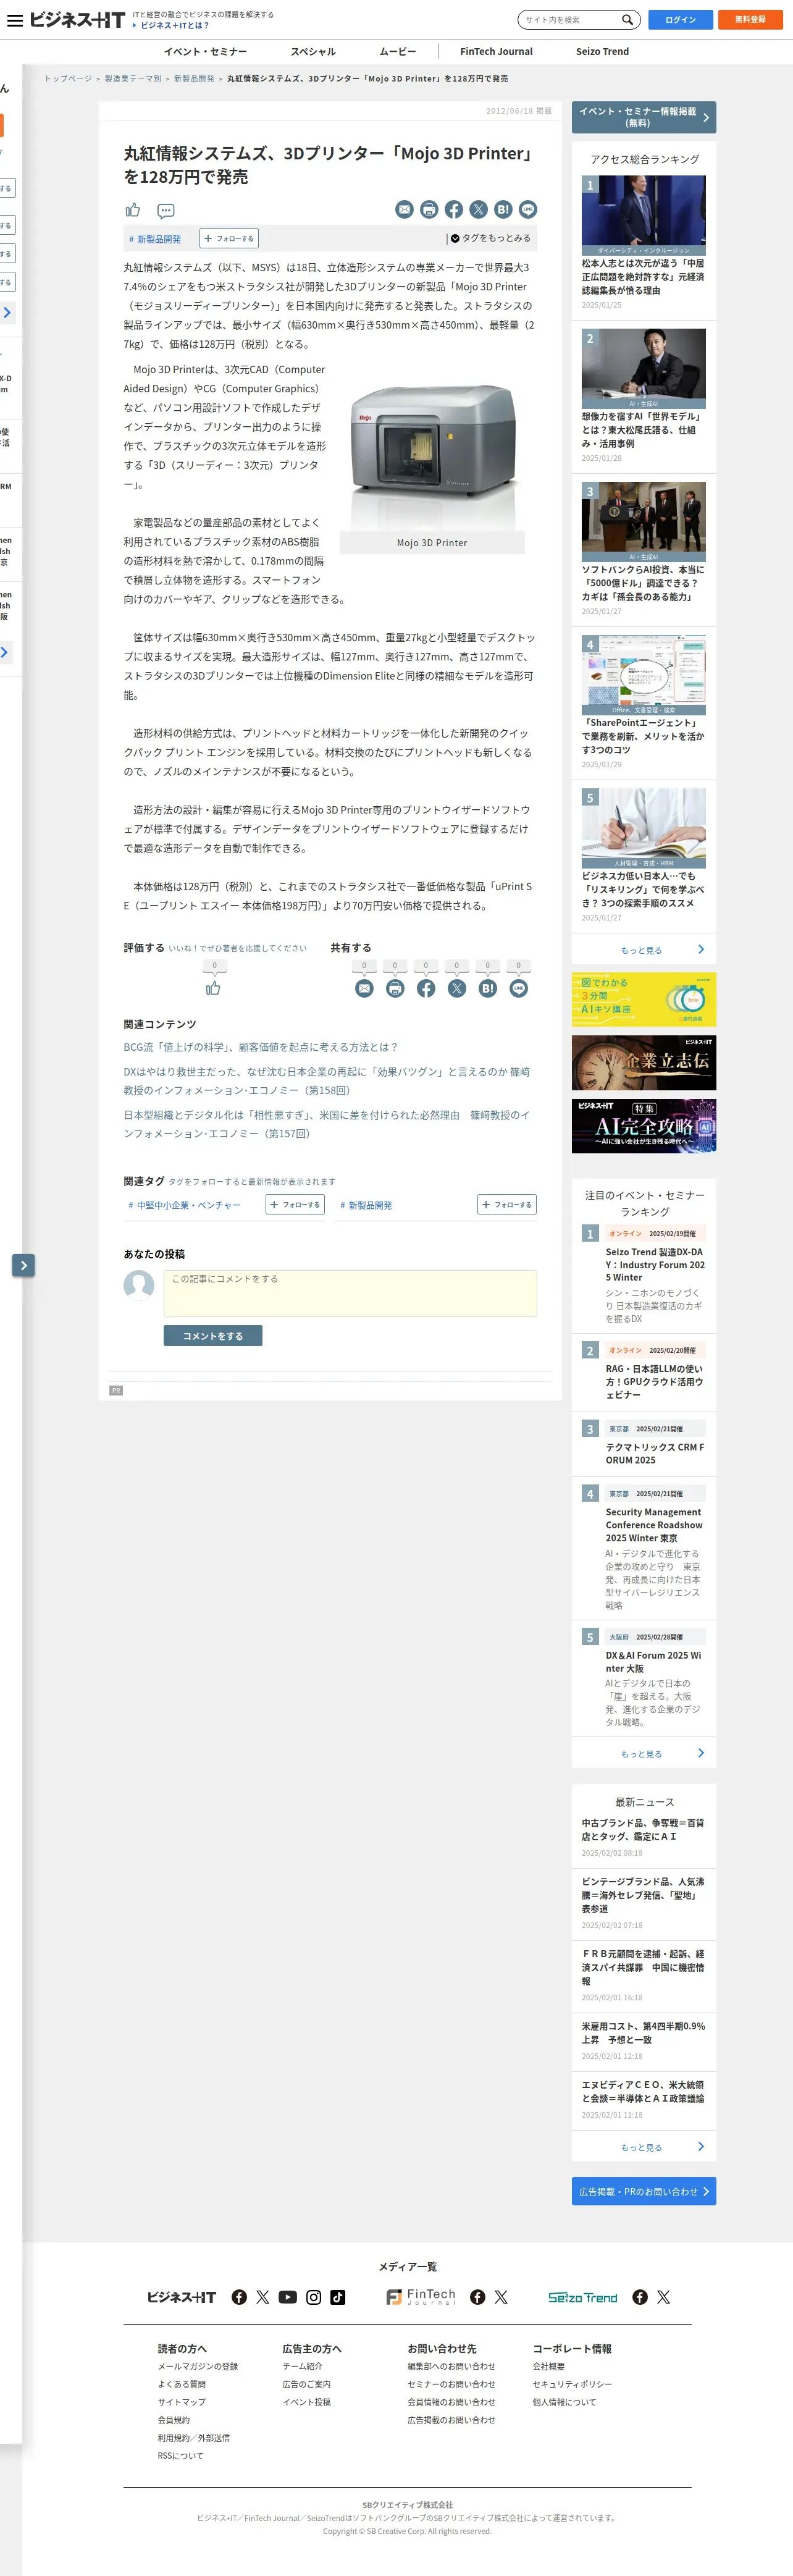The height and width of the screenshot is (2576, 793).
Task: Open ビジネス+IT TikTok in footer
Action: pyautogui.click(x=338, y=2297)
